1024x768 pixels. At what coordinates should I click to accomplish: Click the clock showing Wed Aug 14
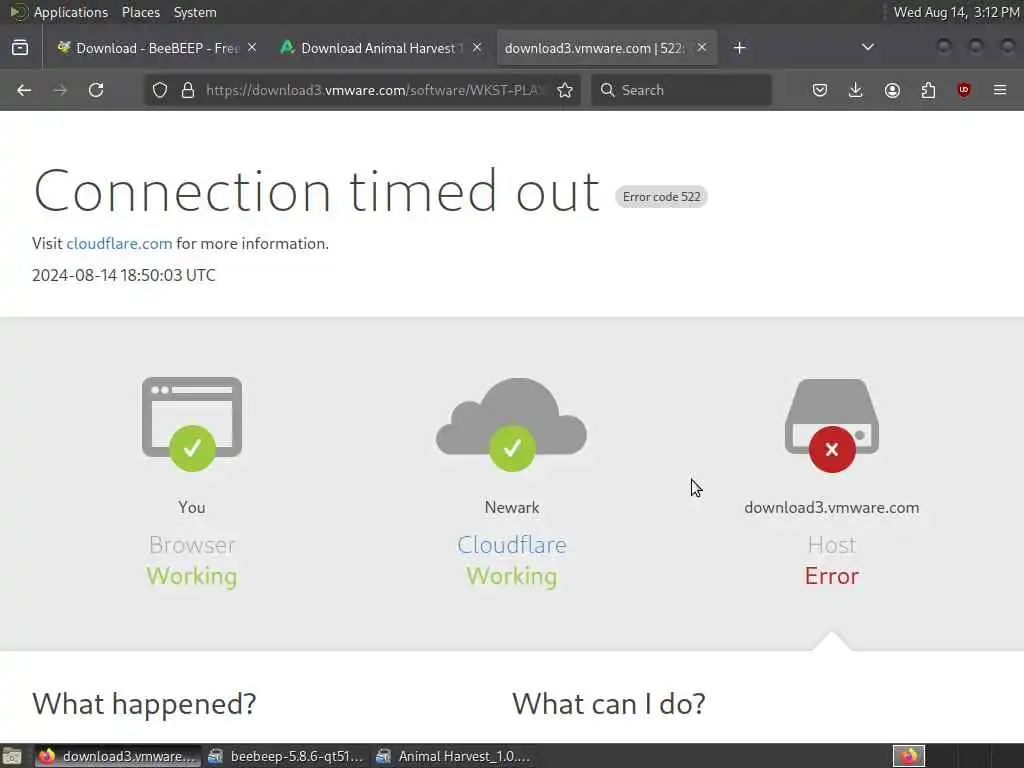point(955,12)
